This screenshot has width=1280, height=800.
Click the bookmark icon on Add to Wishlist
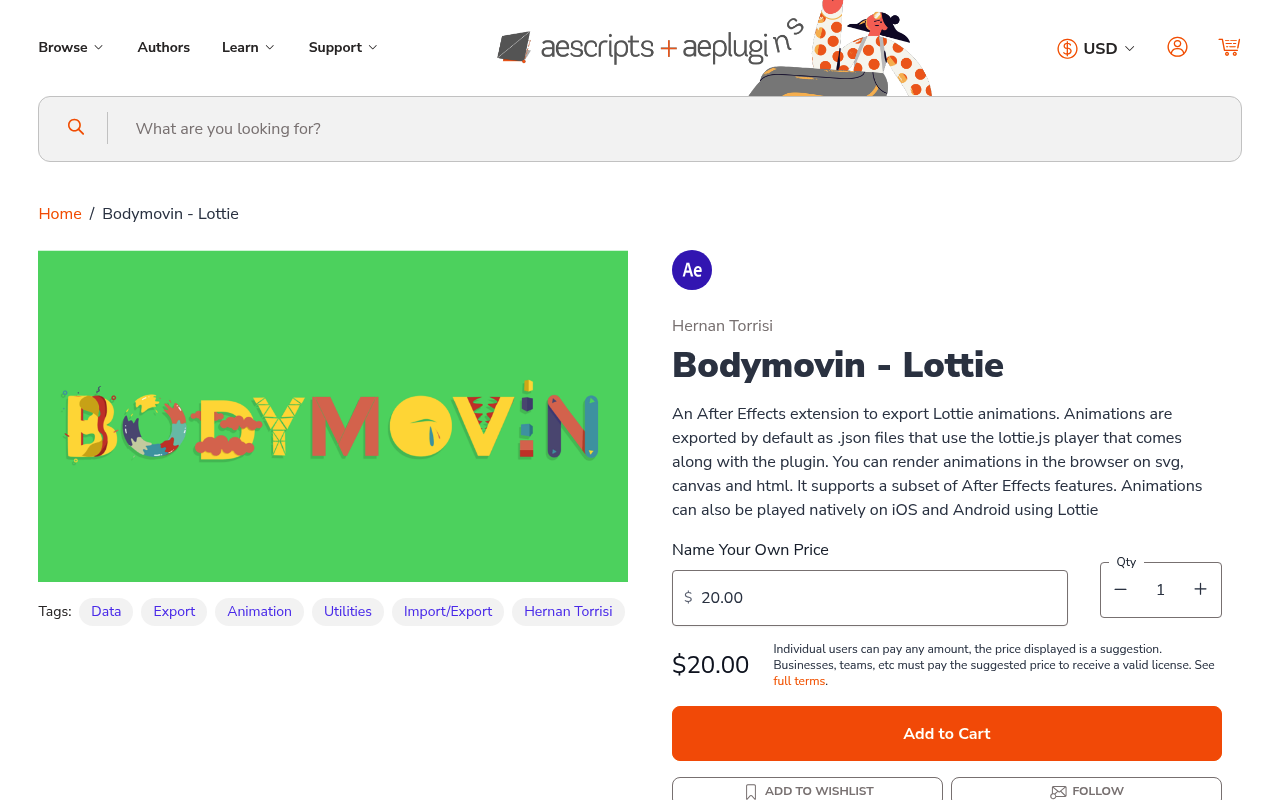point(749,790)
